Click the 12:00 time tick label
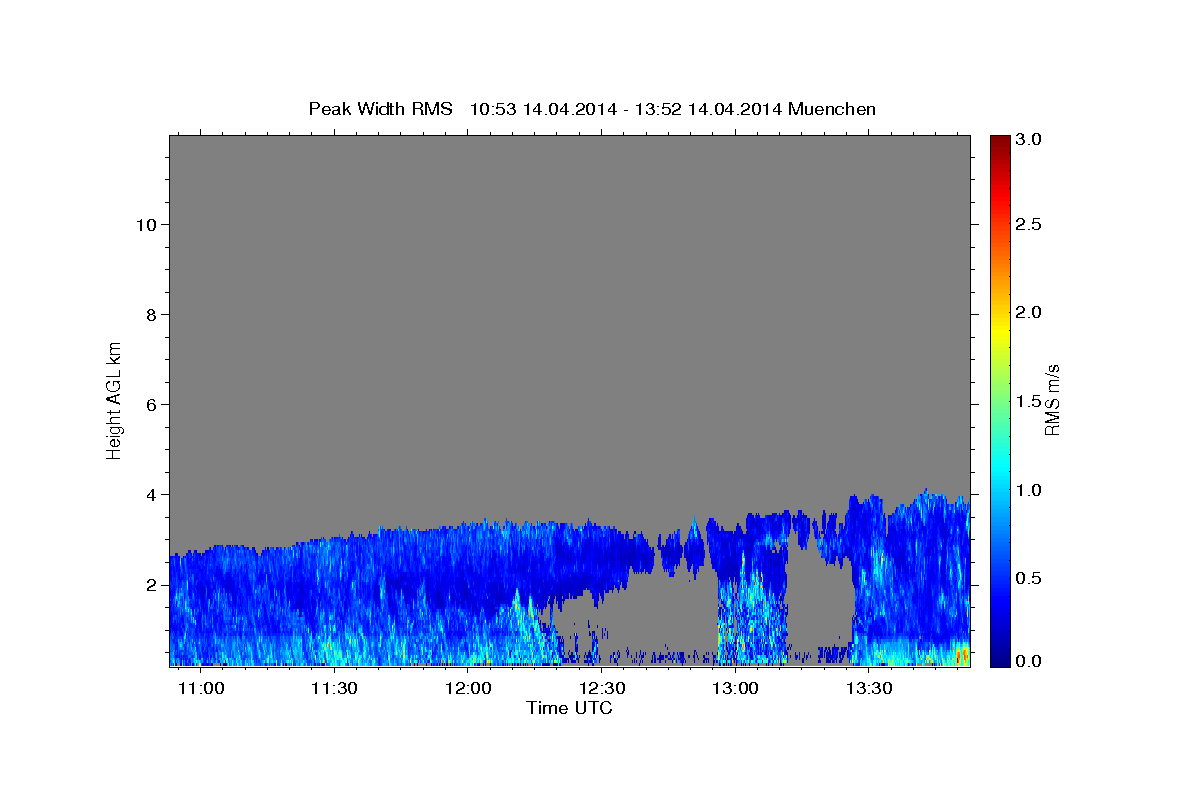Screen dimensions: 1200x800 (x=468, y=689)
